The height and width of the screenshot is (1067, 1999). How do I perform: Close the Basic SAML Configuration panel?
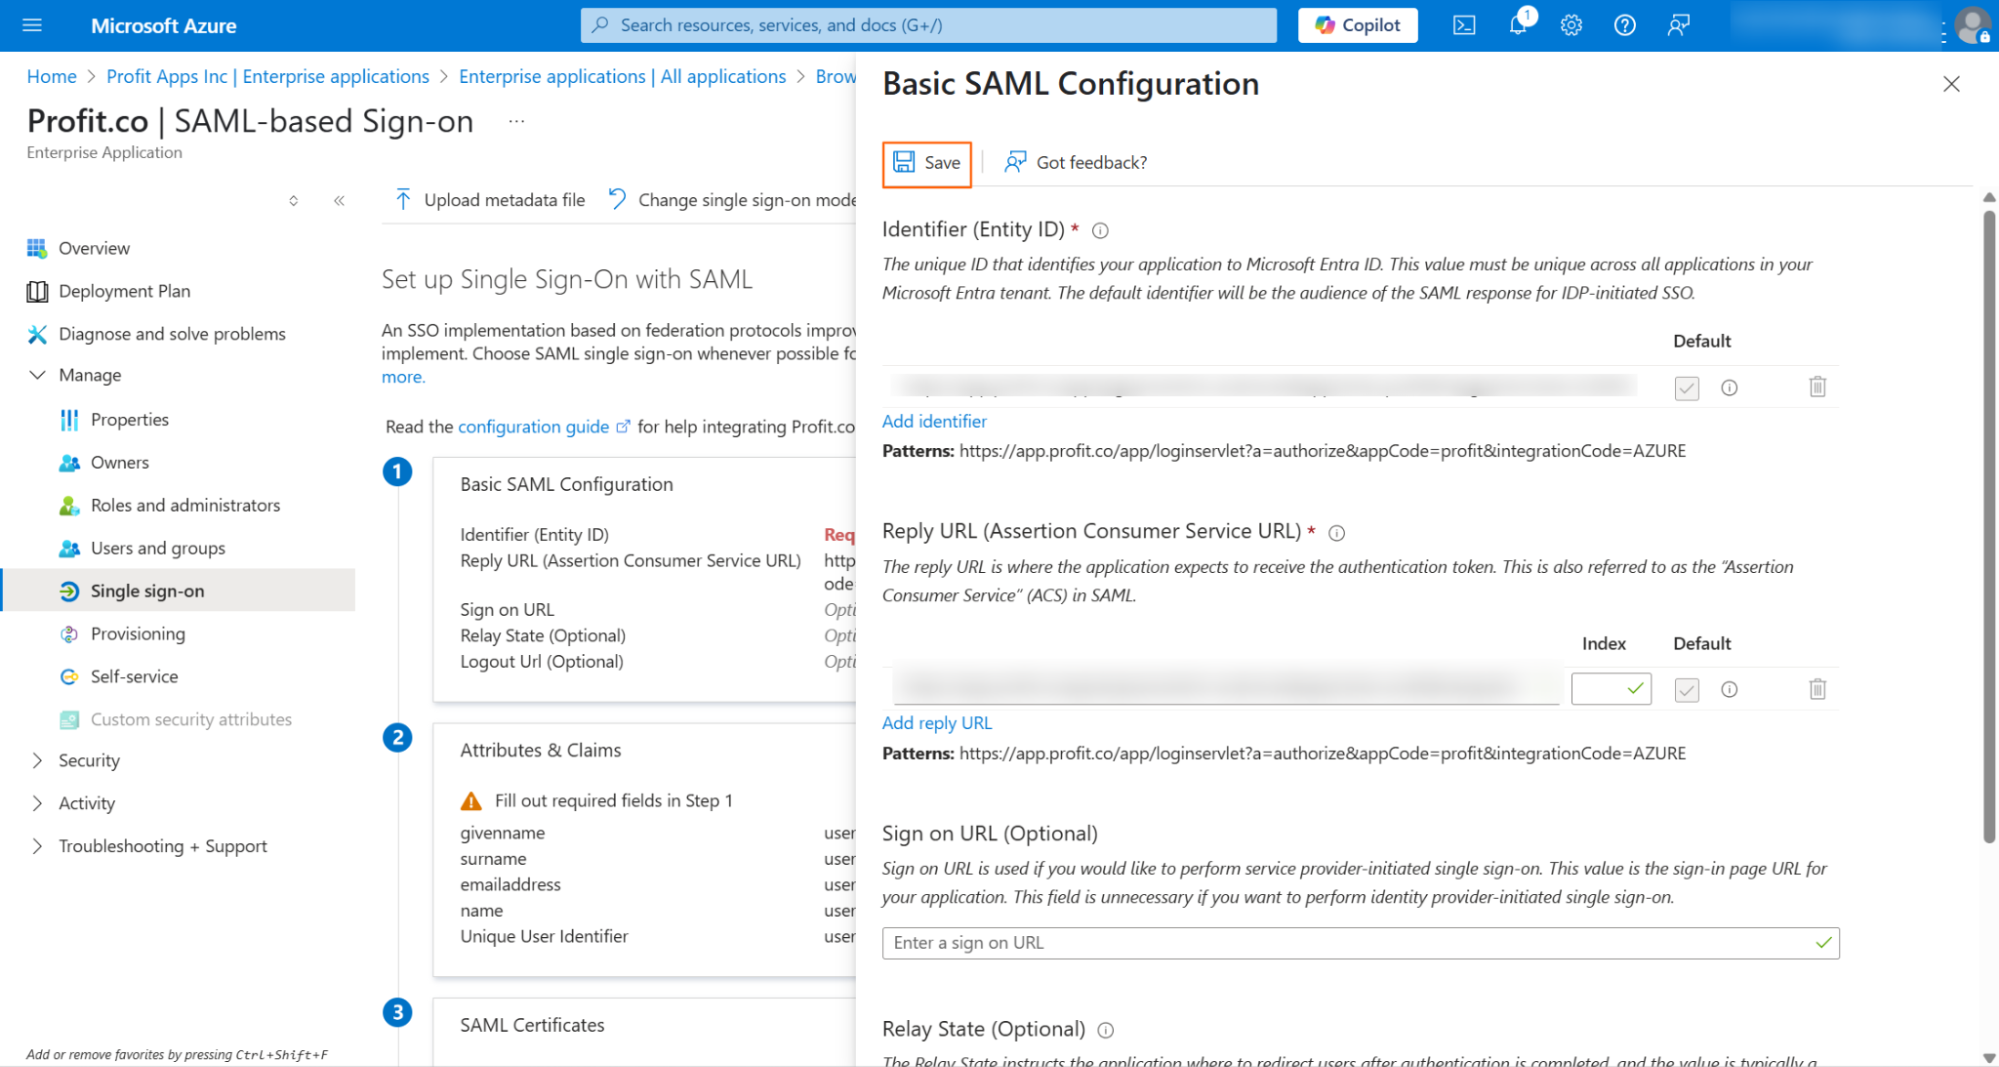point(1951,84)
